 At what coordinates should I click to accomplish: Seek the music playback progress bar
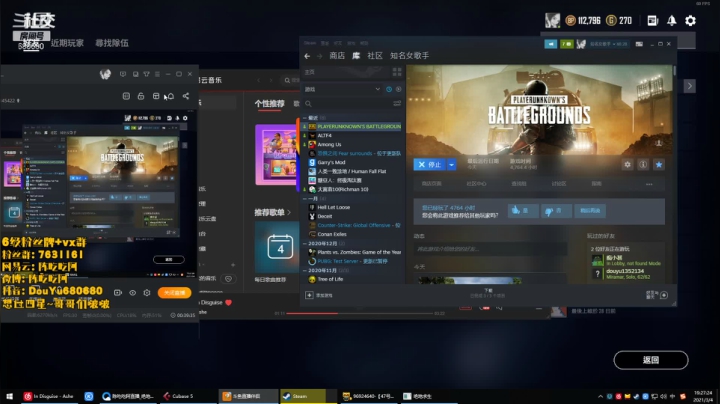click(x=360, y=313)
